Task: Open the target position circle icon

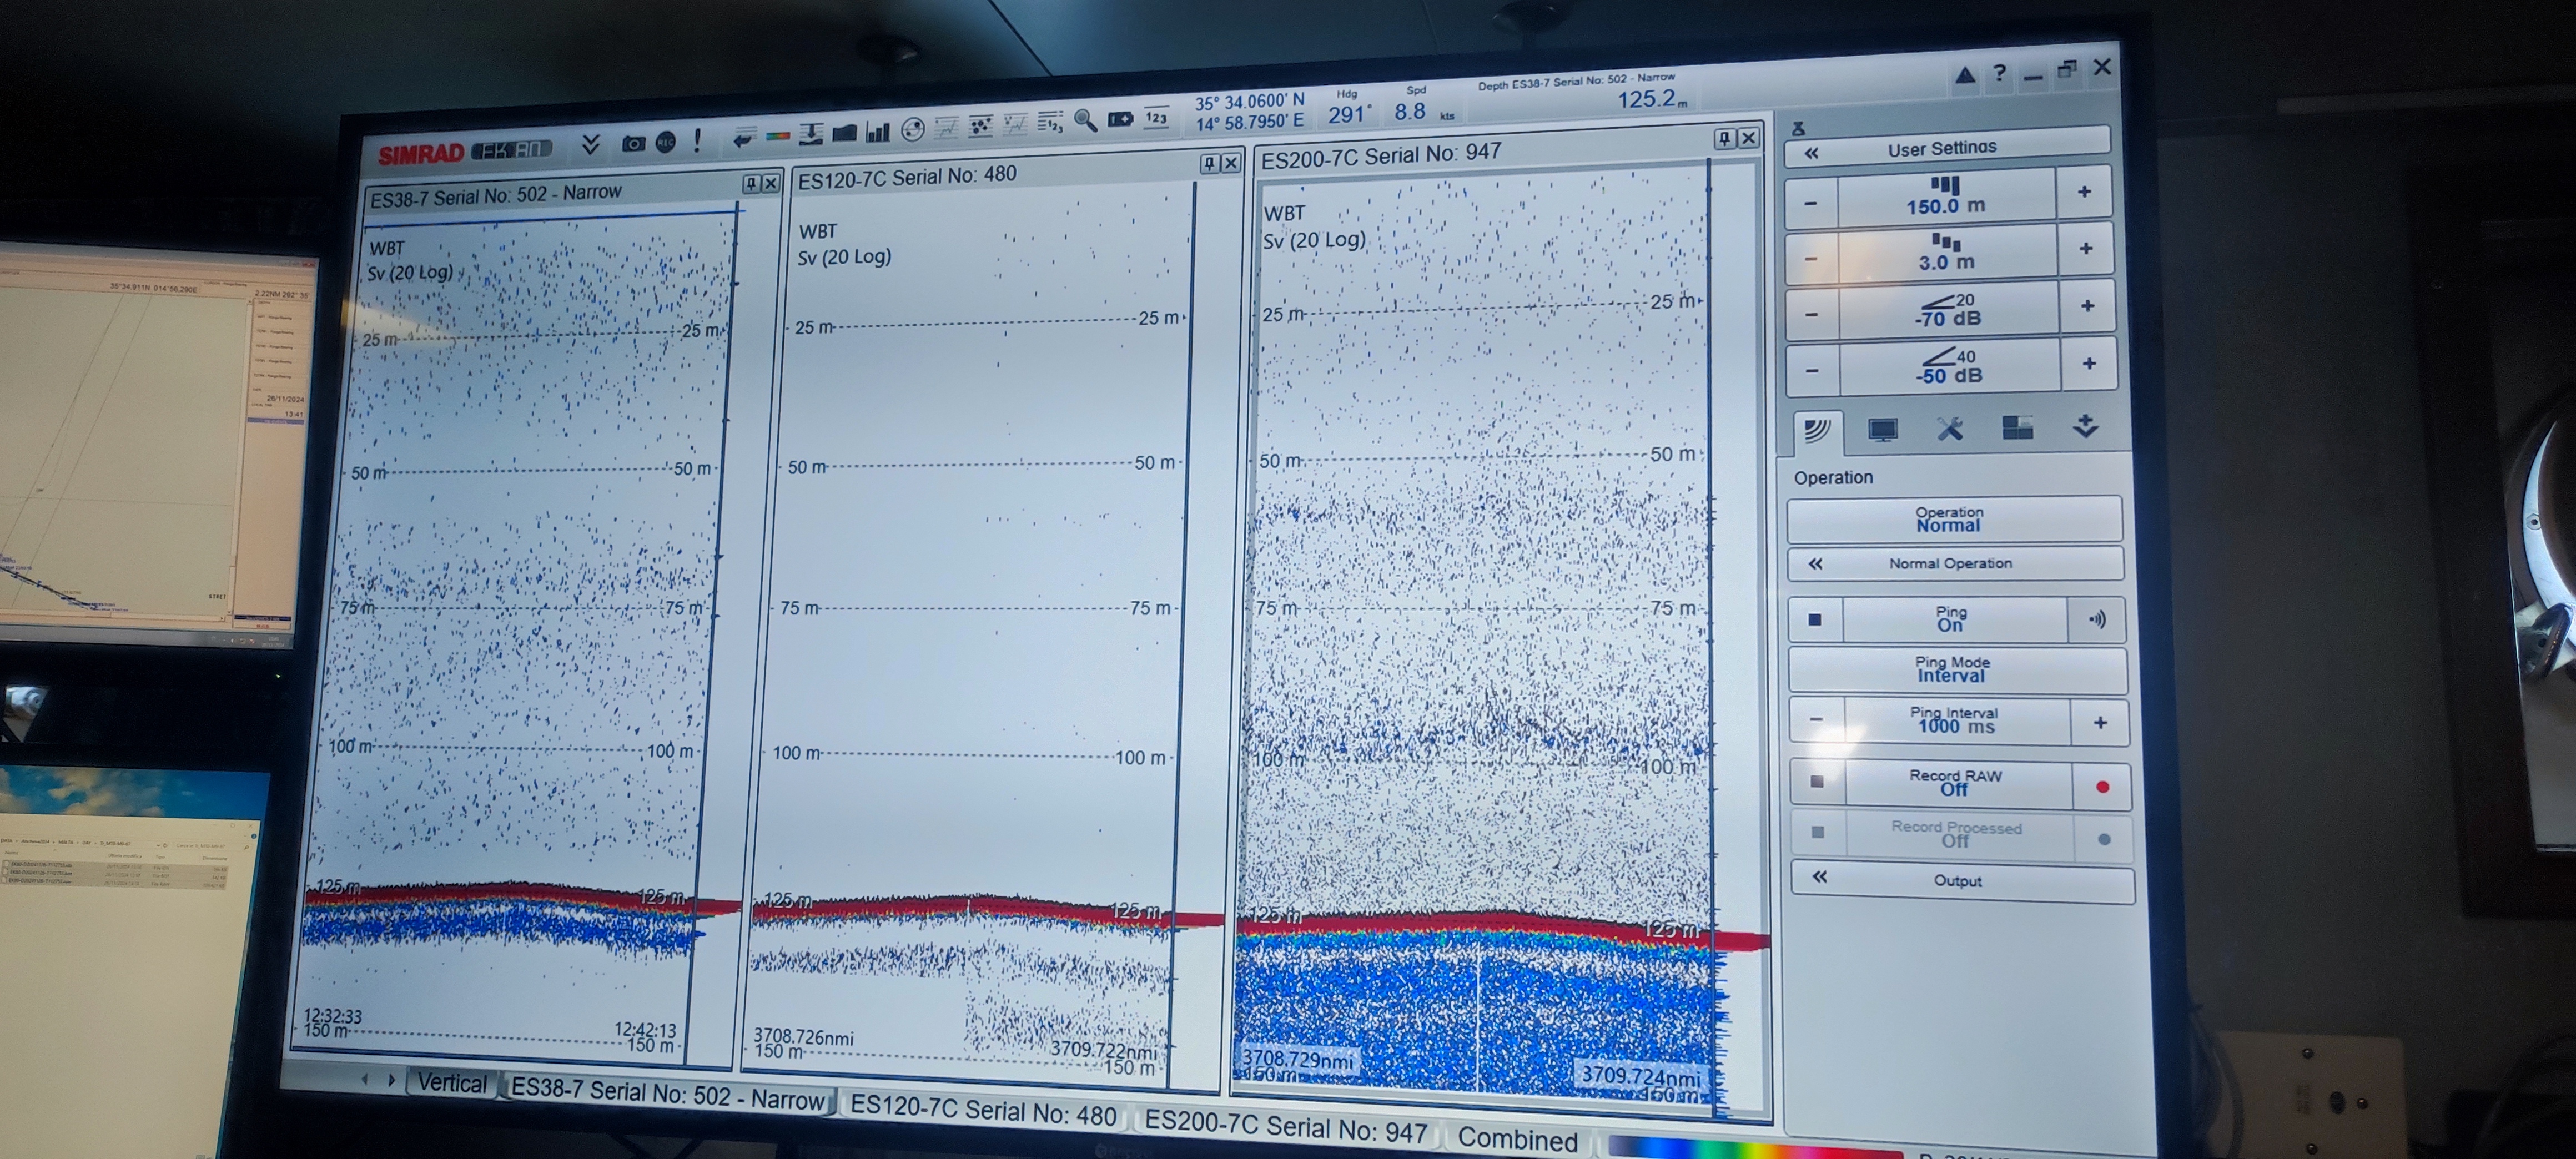Action: (x=912, y=129)
